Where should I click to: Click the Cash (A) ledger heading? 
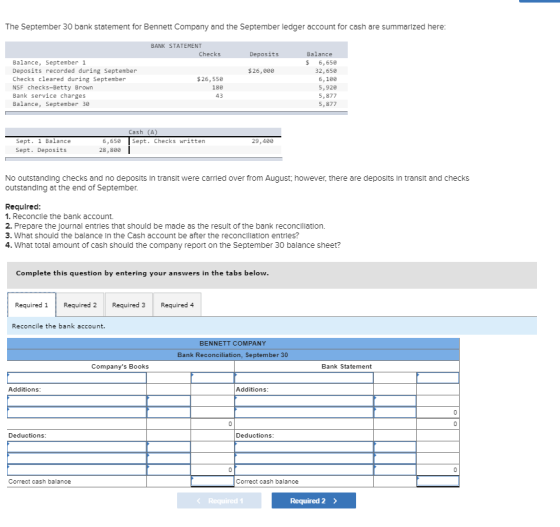coord(143,132)
